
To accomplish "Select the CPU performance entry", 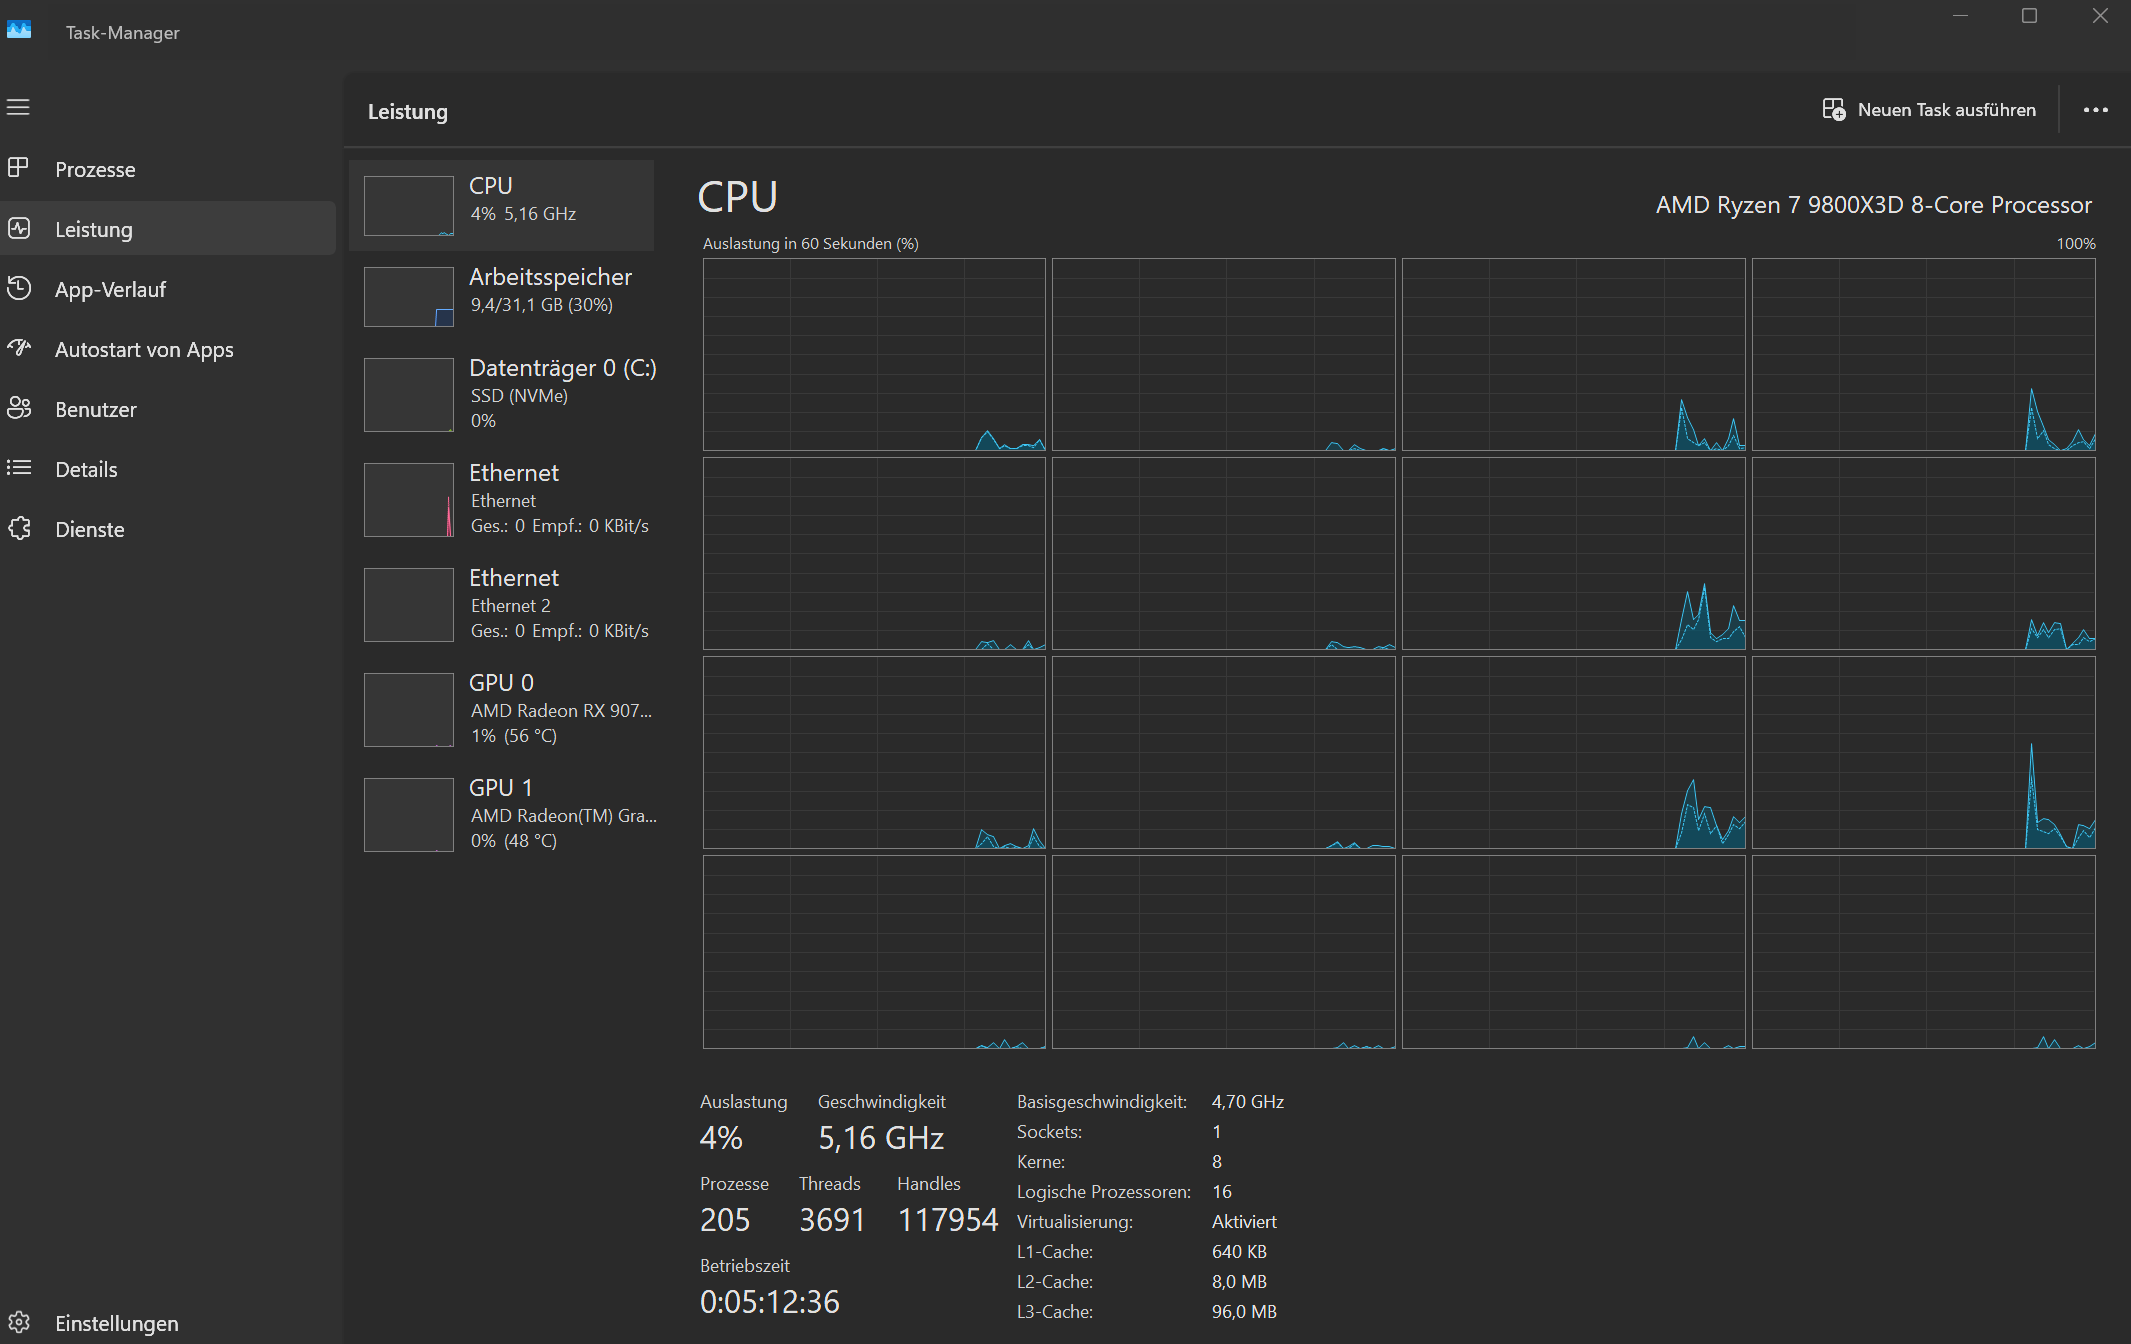I will (502, 205).
